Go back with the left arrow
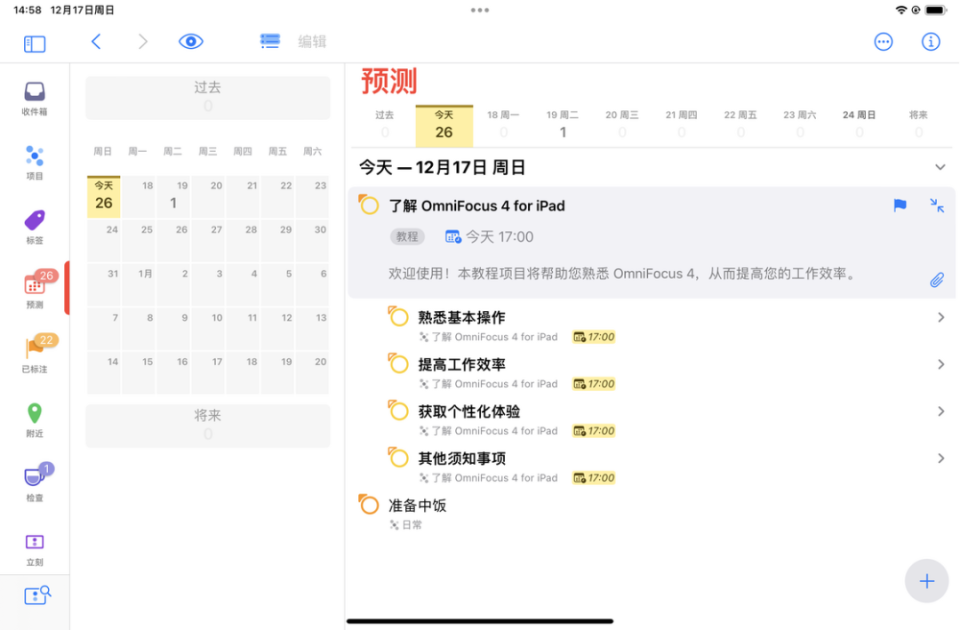This screenshot has width=960, height=630. 96,42
